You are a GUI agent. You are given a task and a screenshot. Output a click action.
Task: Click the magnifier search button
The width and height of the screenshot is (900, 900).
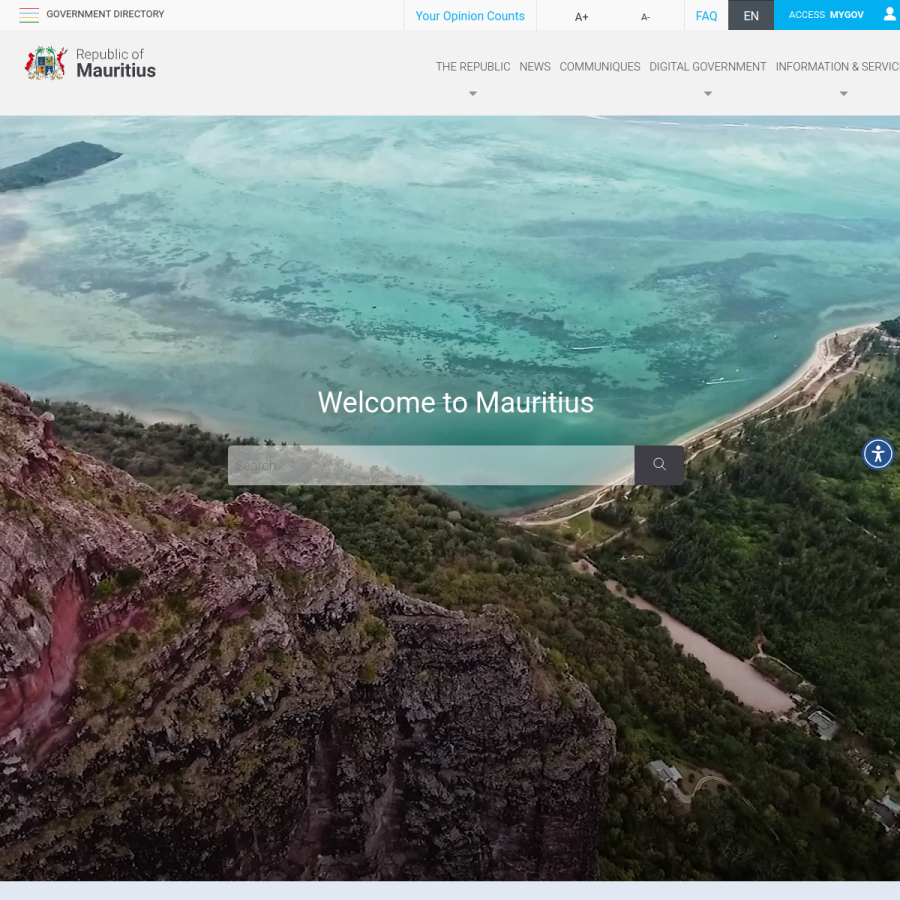click(x=659, y=464)
